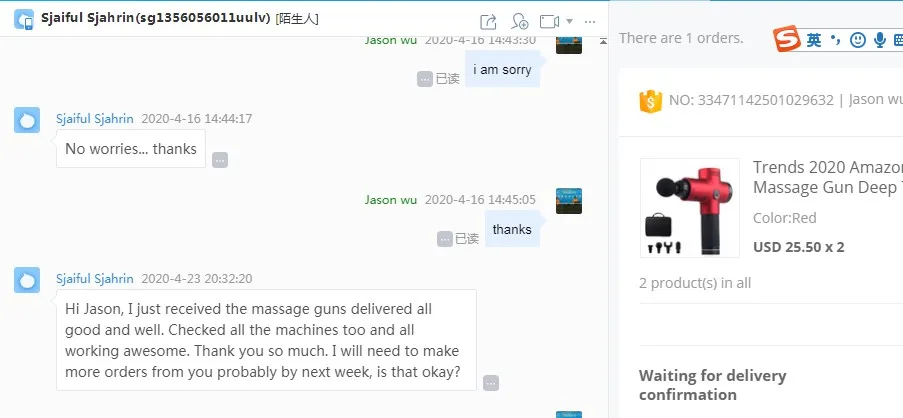Screen dimensions: 903x418
Task: Click Sjaiful Sjahrin sender name at 14:44:17
Action: (94, 119)
